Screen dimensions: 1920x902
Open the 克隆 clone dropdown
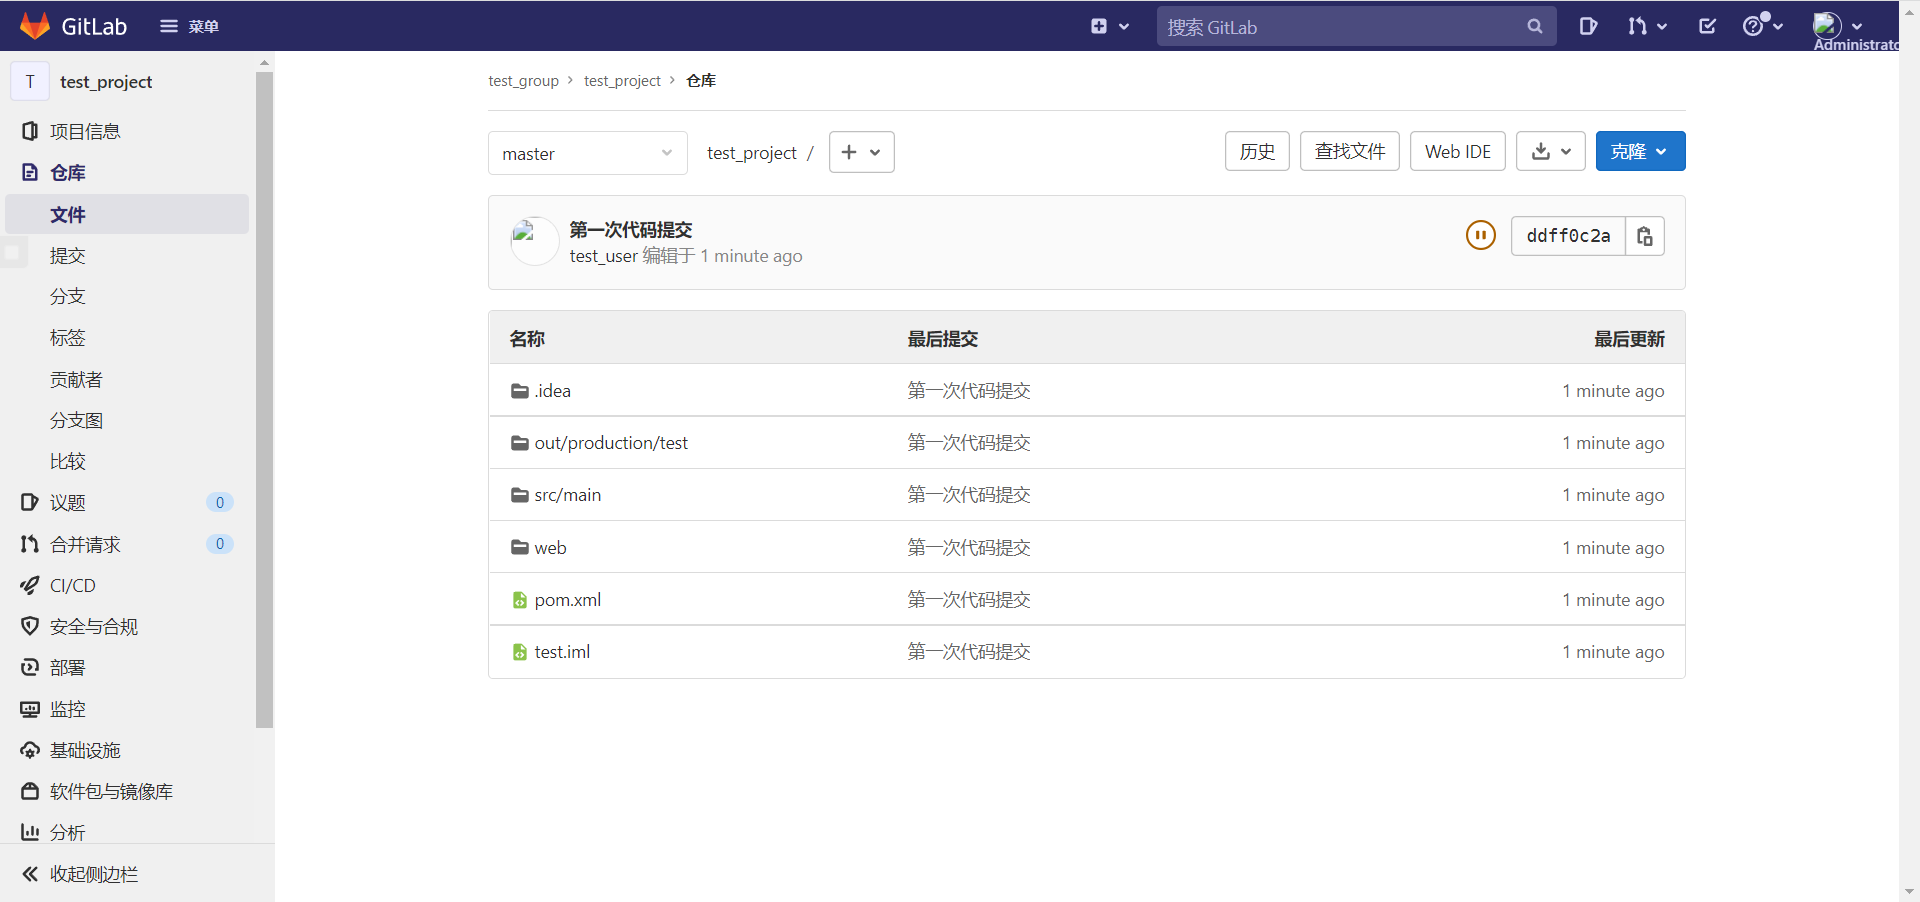1640,151
